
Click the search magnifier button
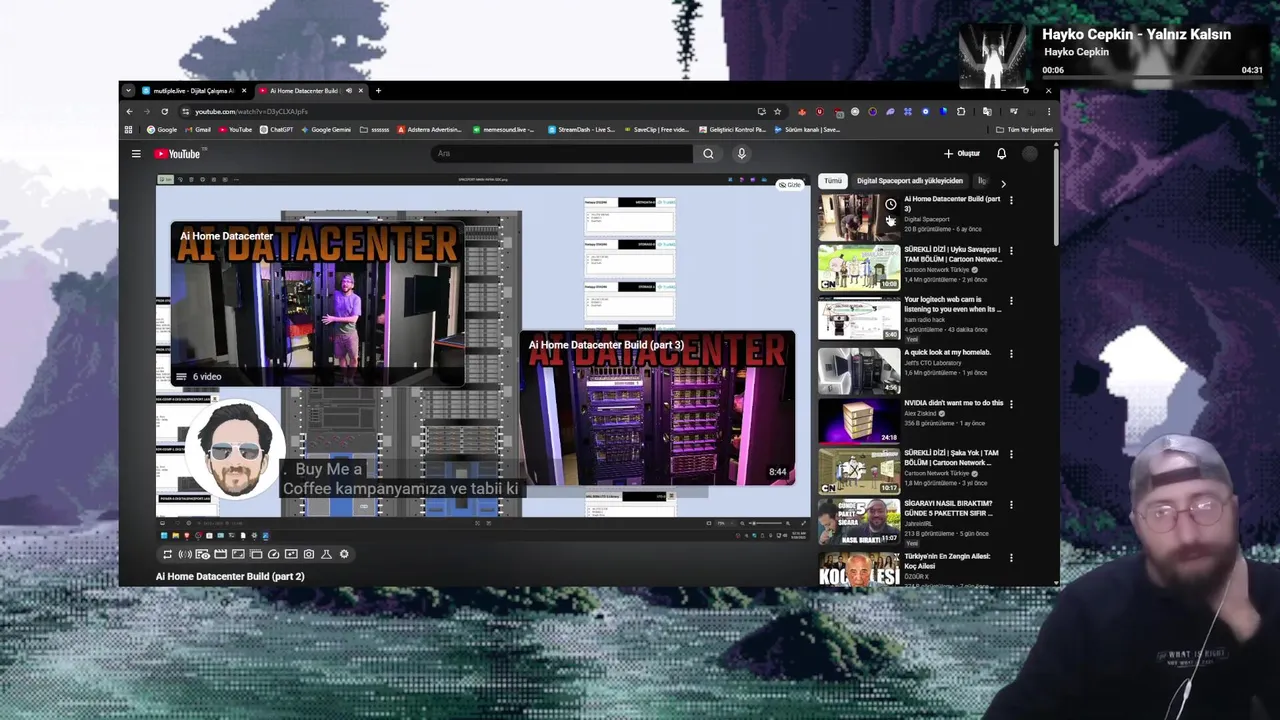(708, 154)
